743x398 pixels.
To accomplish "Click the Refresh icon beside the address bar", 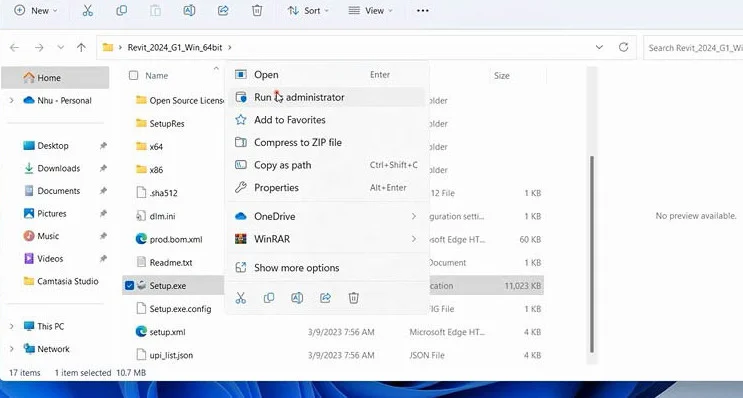I will coord(624,47).
